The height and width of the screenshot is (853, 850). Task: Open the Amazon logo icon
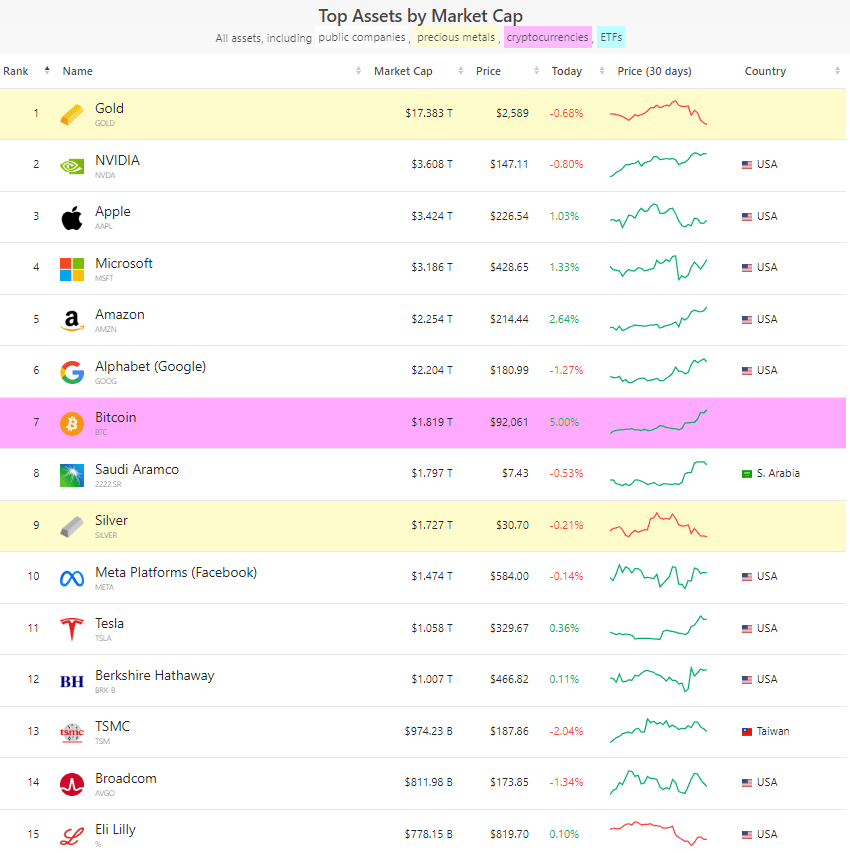pos(72,320)
